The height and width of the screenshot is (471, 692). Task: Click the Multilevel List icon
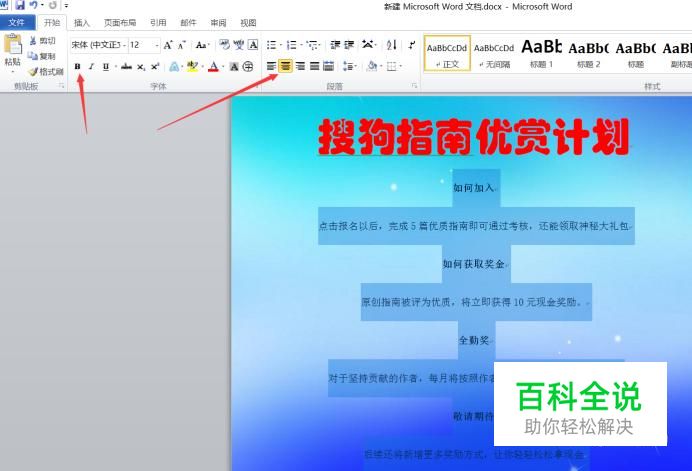312,45
